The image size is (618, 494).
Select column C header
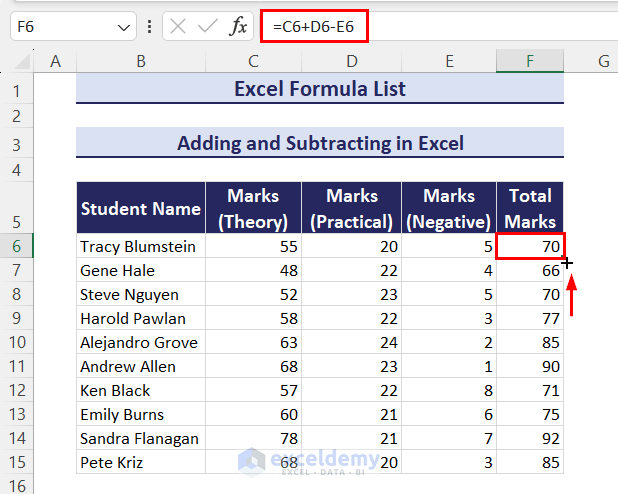point(253,61)
